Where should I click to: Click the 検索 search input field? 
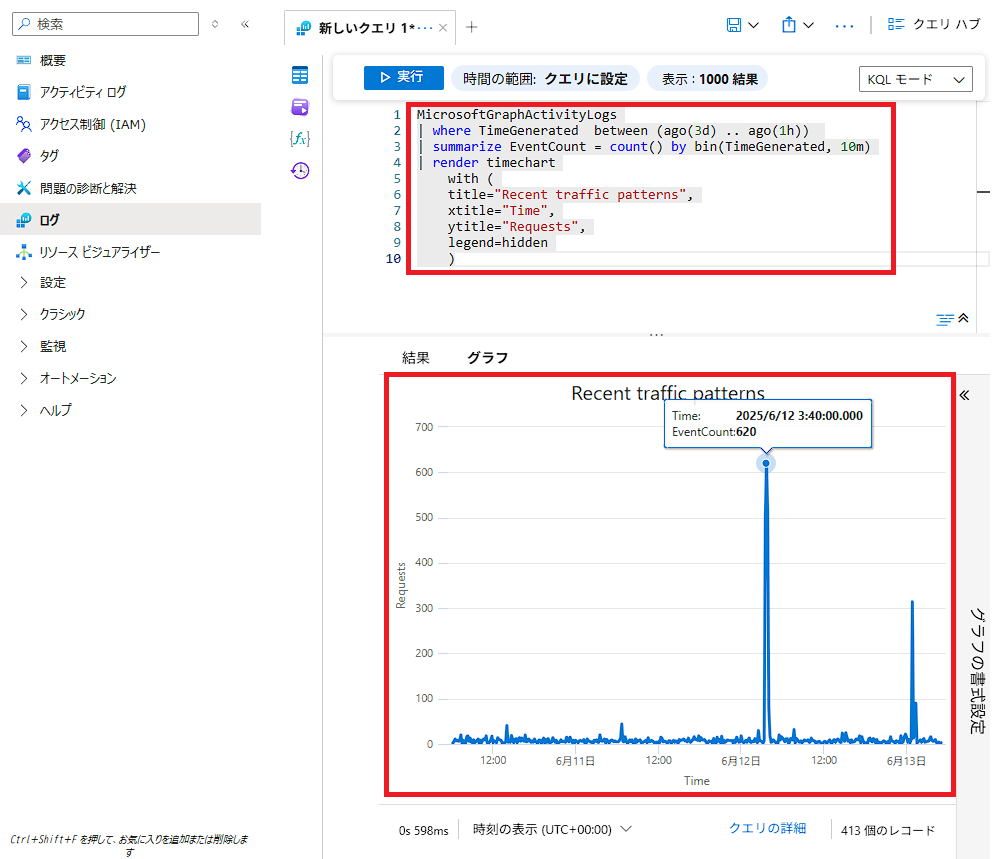coord(105,23)
